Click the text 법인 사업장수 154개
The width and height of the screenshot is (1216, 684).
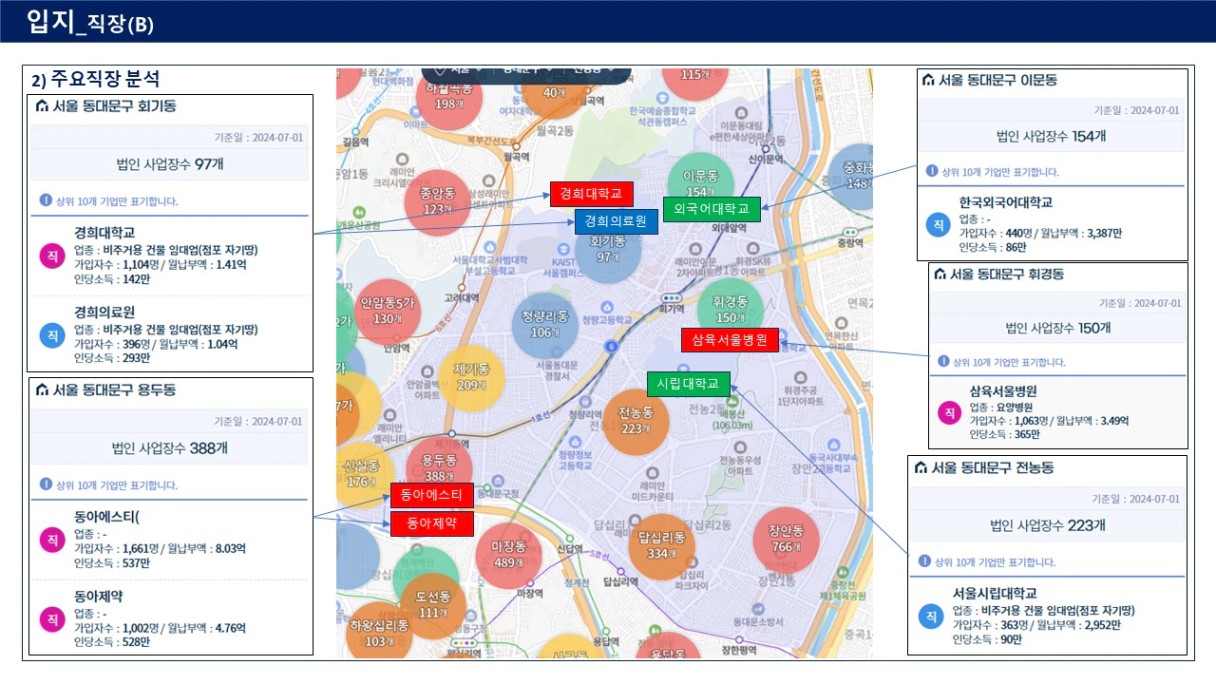click(x=1051, y=136)
